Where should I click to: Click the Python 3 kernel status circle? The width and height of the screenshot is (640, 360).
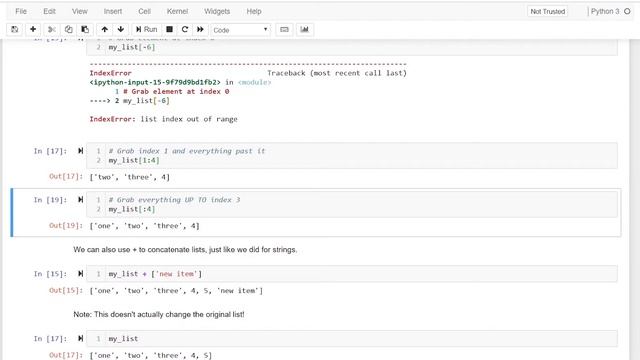[x=627, y=11]
